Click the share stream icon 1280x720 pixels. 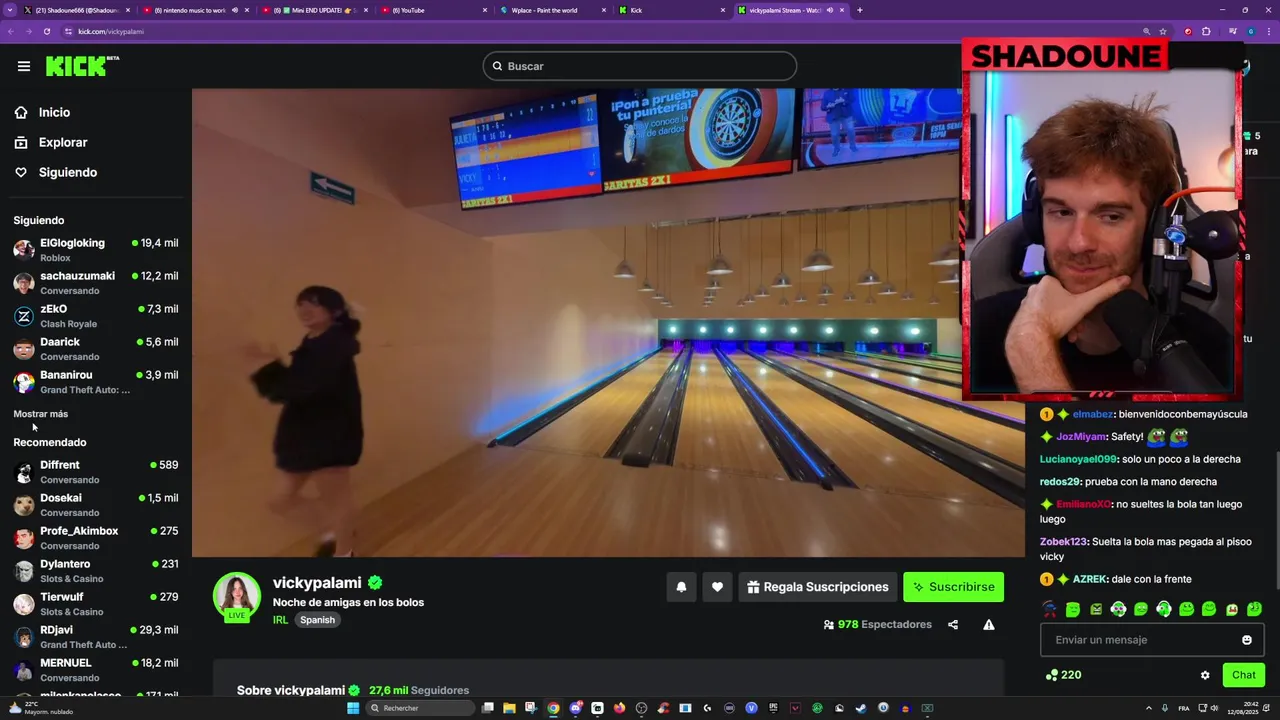pos(953,625)
